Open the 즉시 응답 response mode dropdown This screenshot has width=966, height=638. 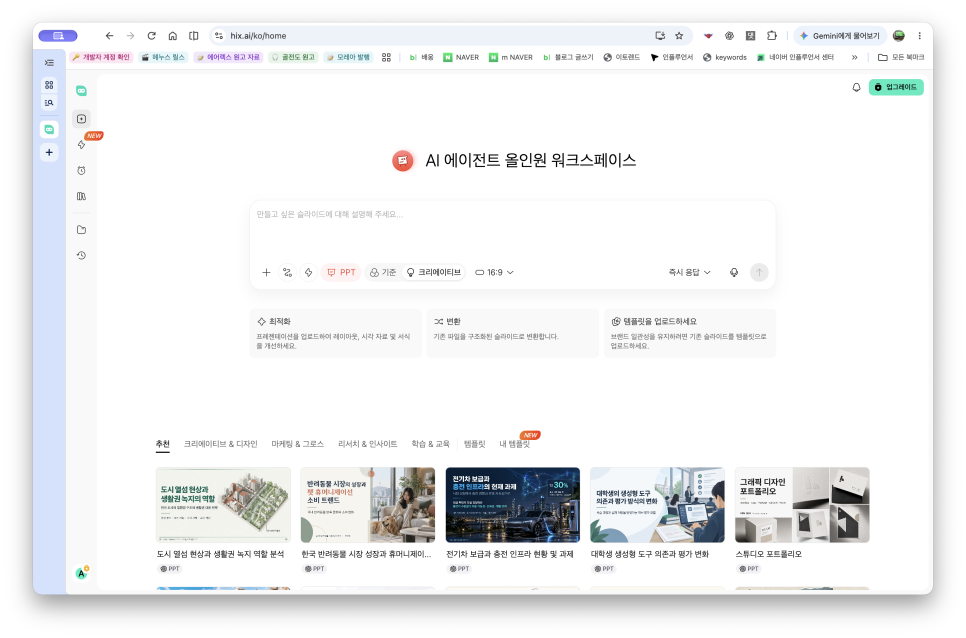(689, 272)
